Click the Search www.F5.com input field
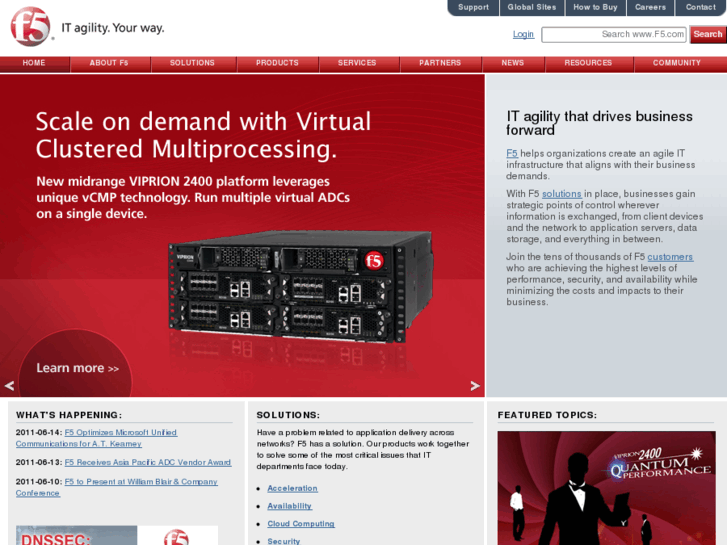 (614, 34)
